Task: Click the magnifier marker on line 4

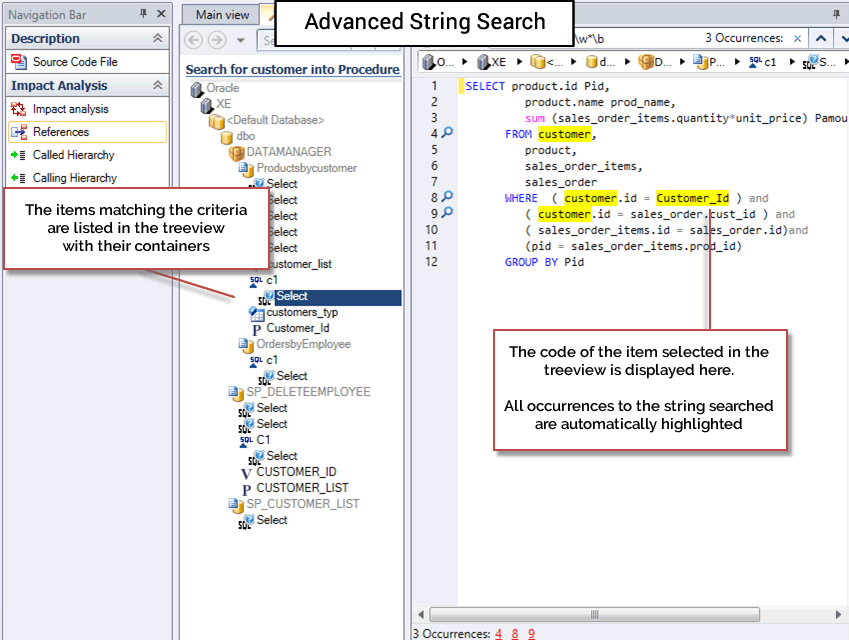Action: click(447, 134)
